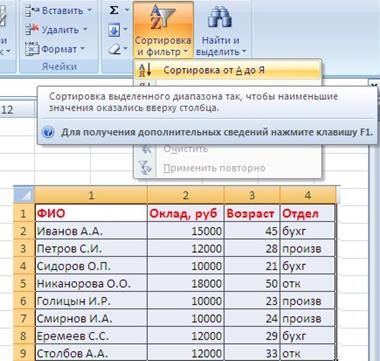Select row header 1

click(x=24, y=213)
